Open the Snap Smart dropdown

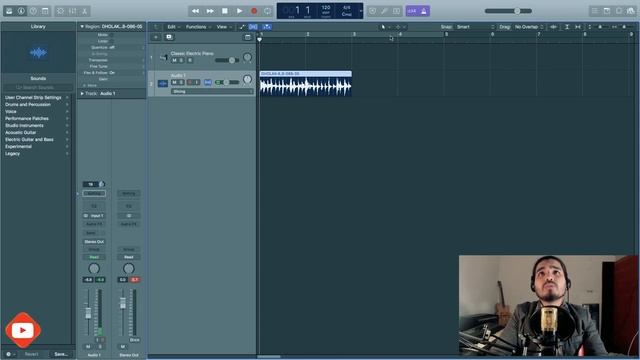475,27
